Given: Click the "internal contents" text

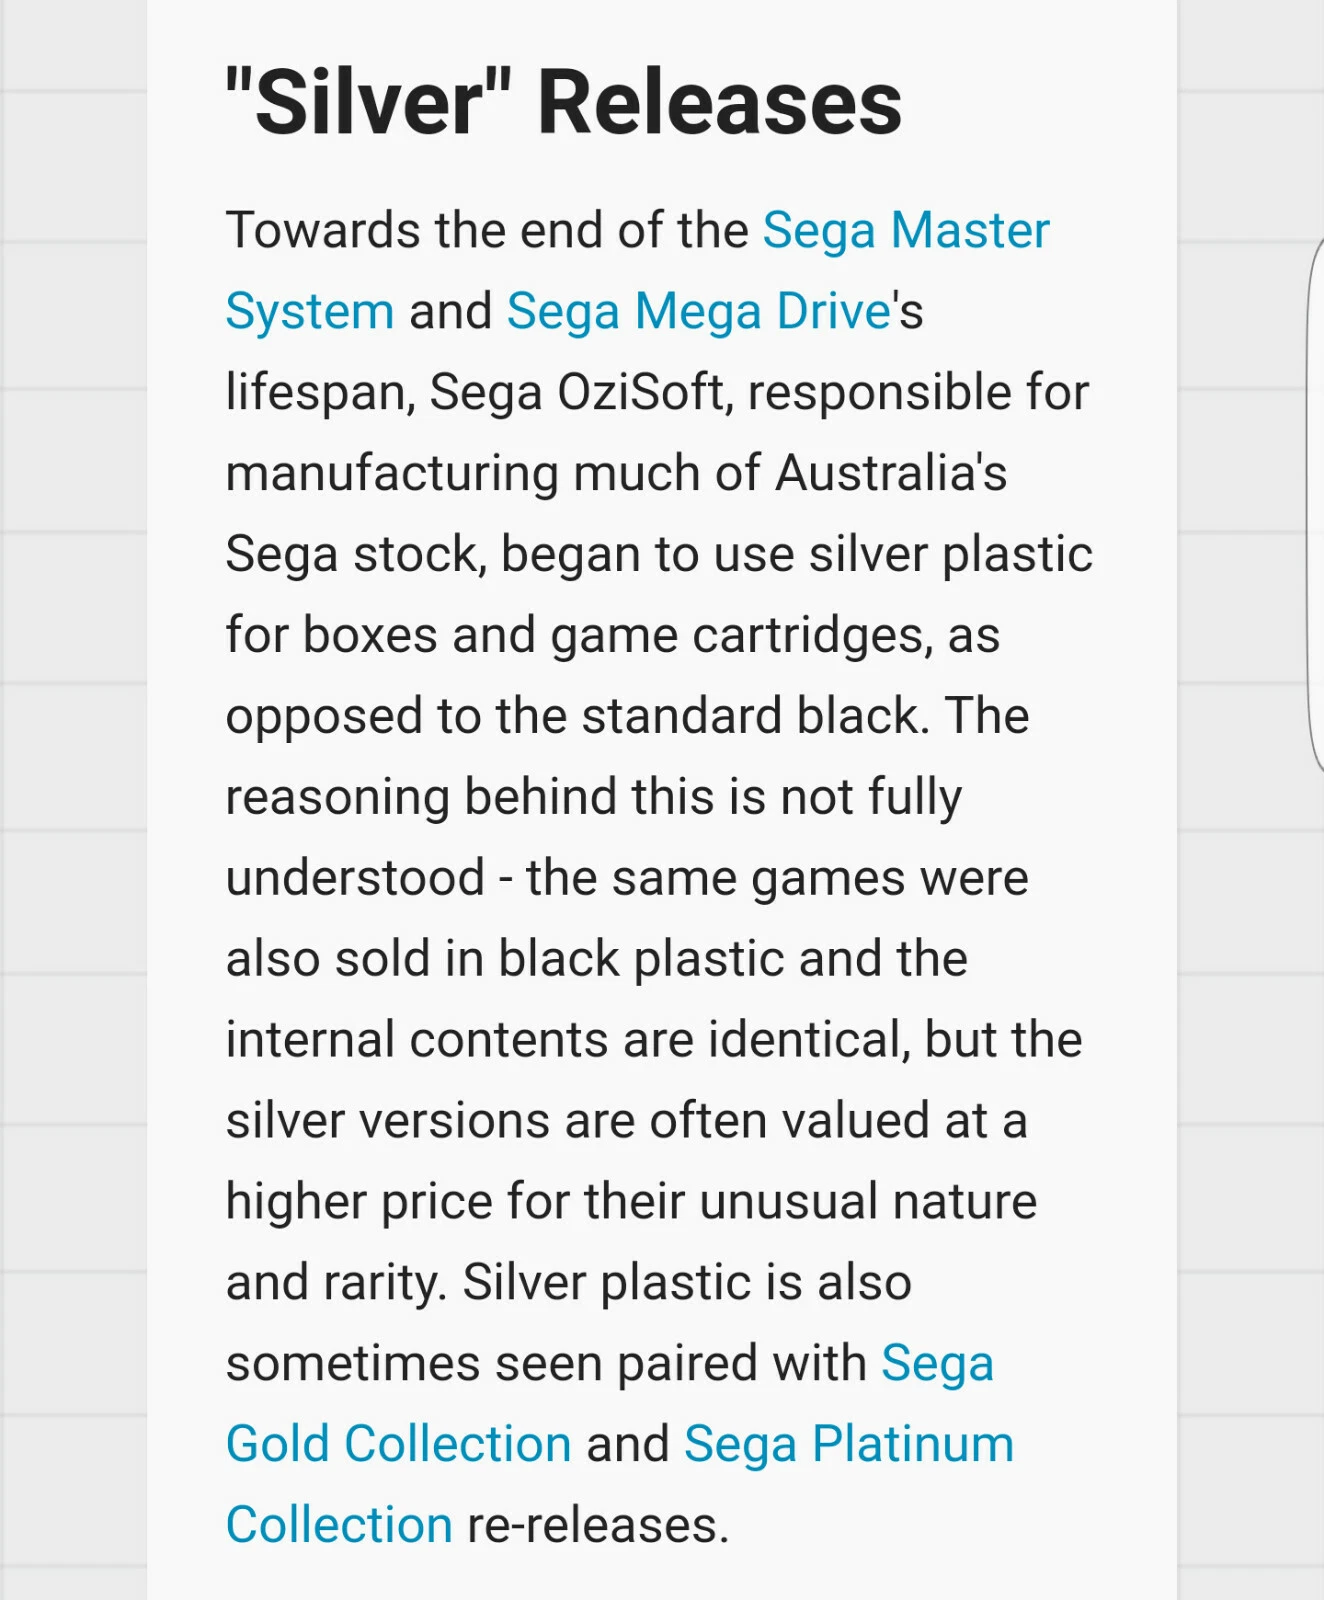Looking at the screenshot, I should click(417, 1040).
